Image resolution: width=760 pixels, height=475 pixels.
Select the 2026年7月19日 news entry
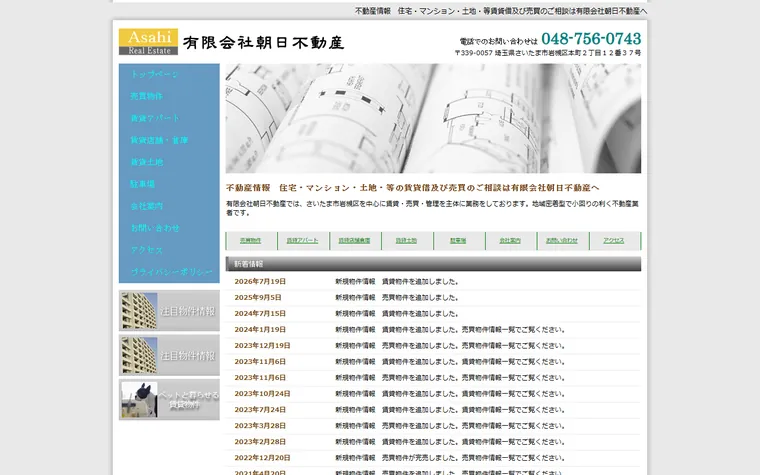(433, 282)
